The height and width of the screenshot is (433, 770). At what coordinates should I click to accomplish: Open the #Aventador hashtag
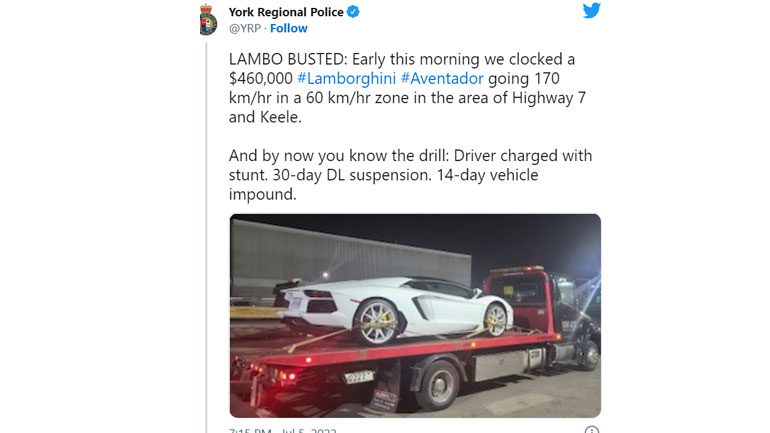[x=442, y=79]
